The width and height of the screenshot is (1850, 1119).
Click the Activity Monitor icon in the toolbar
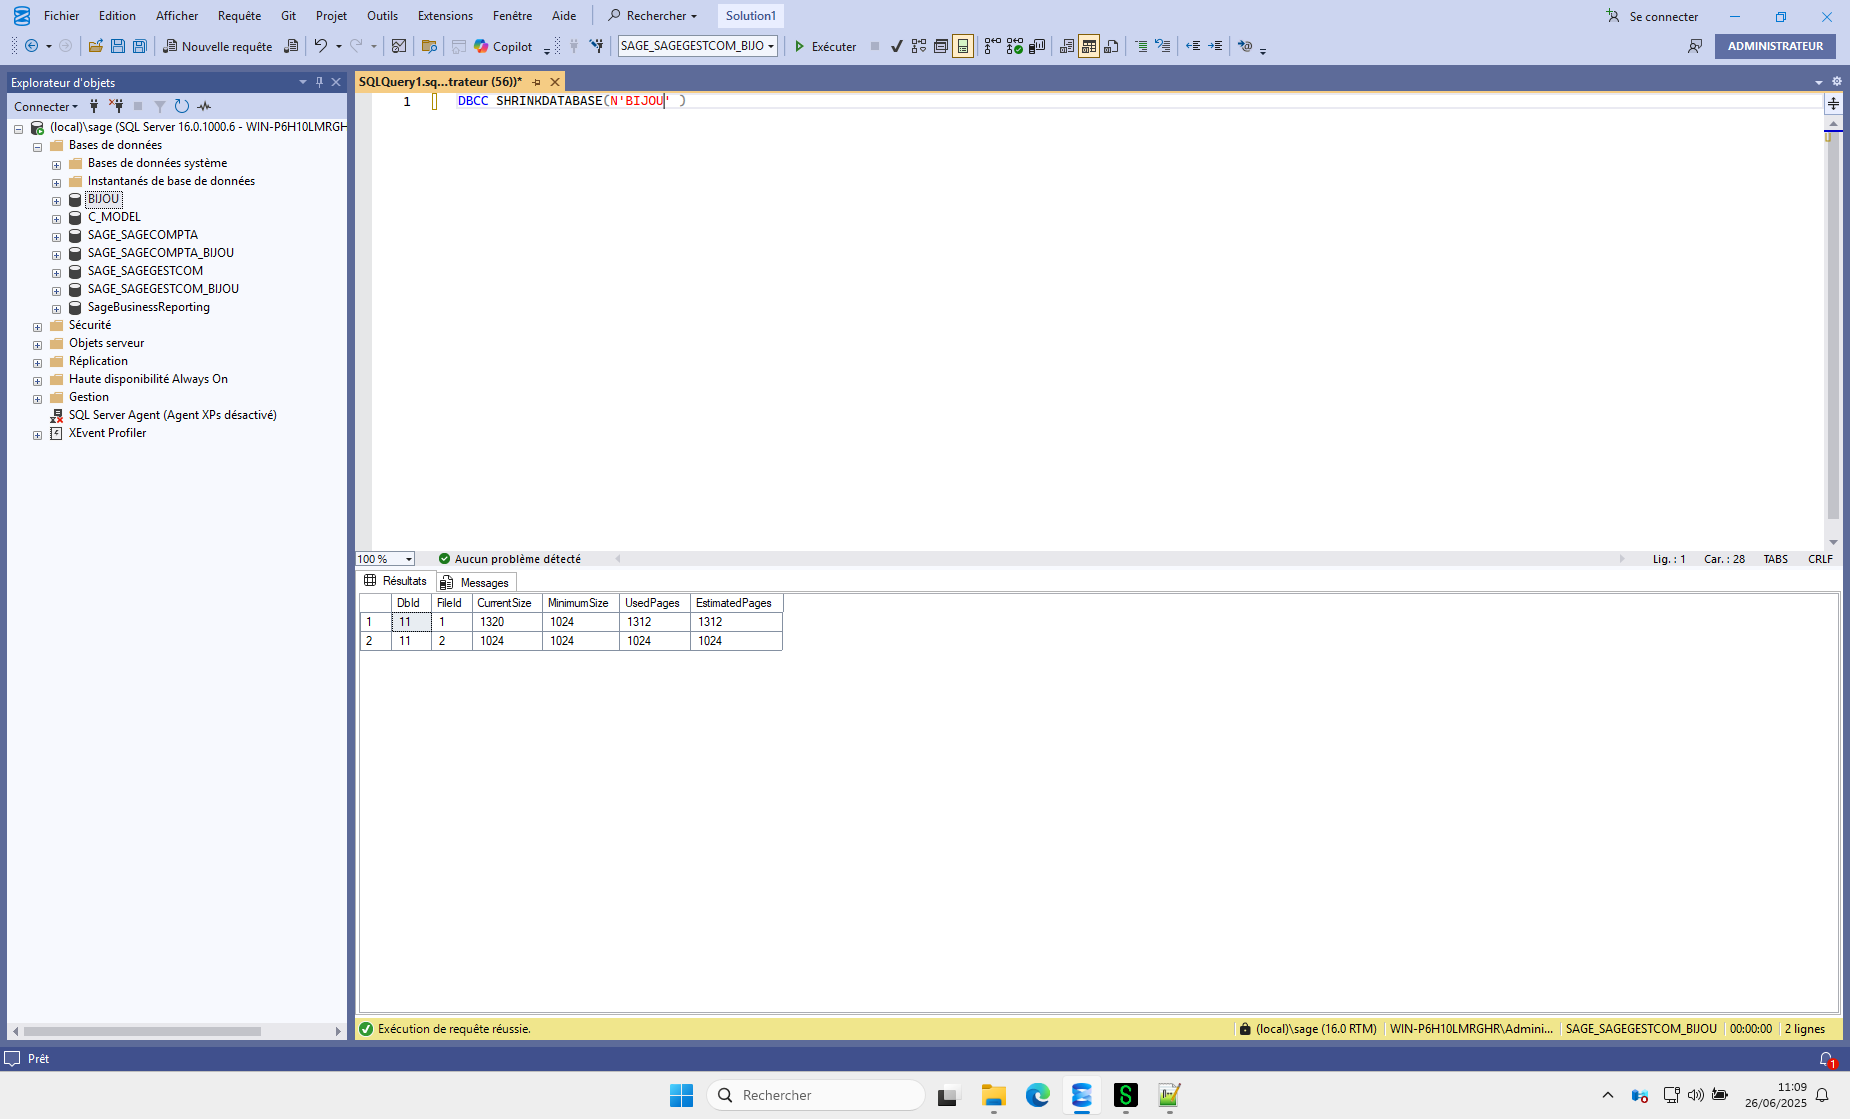tap(399, 46)
